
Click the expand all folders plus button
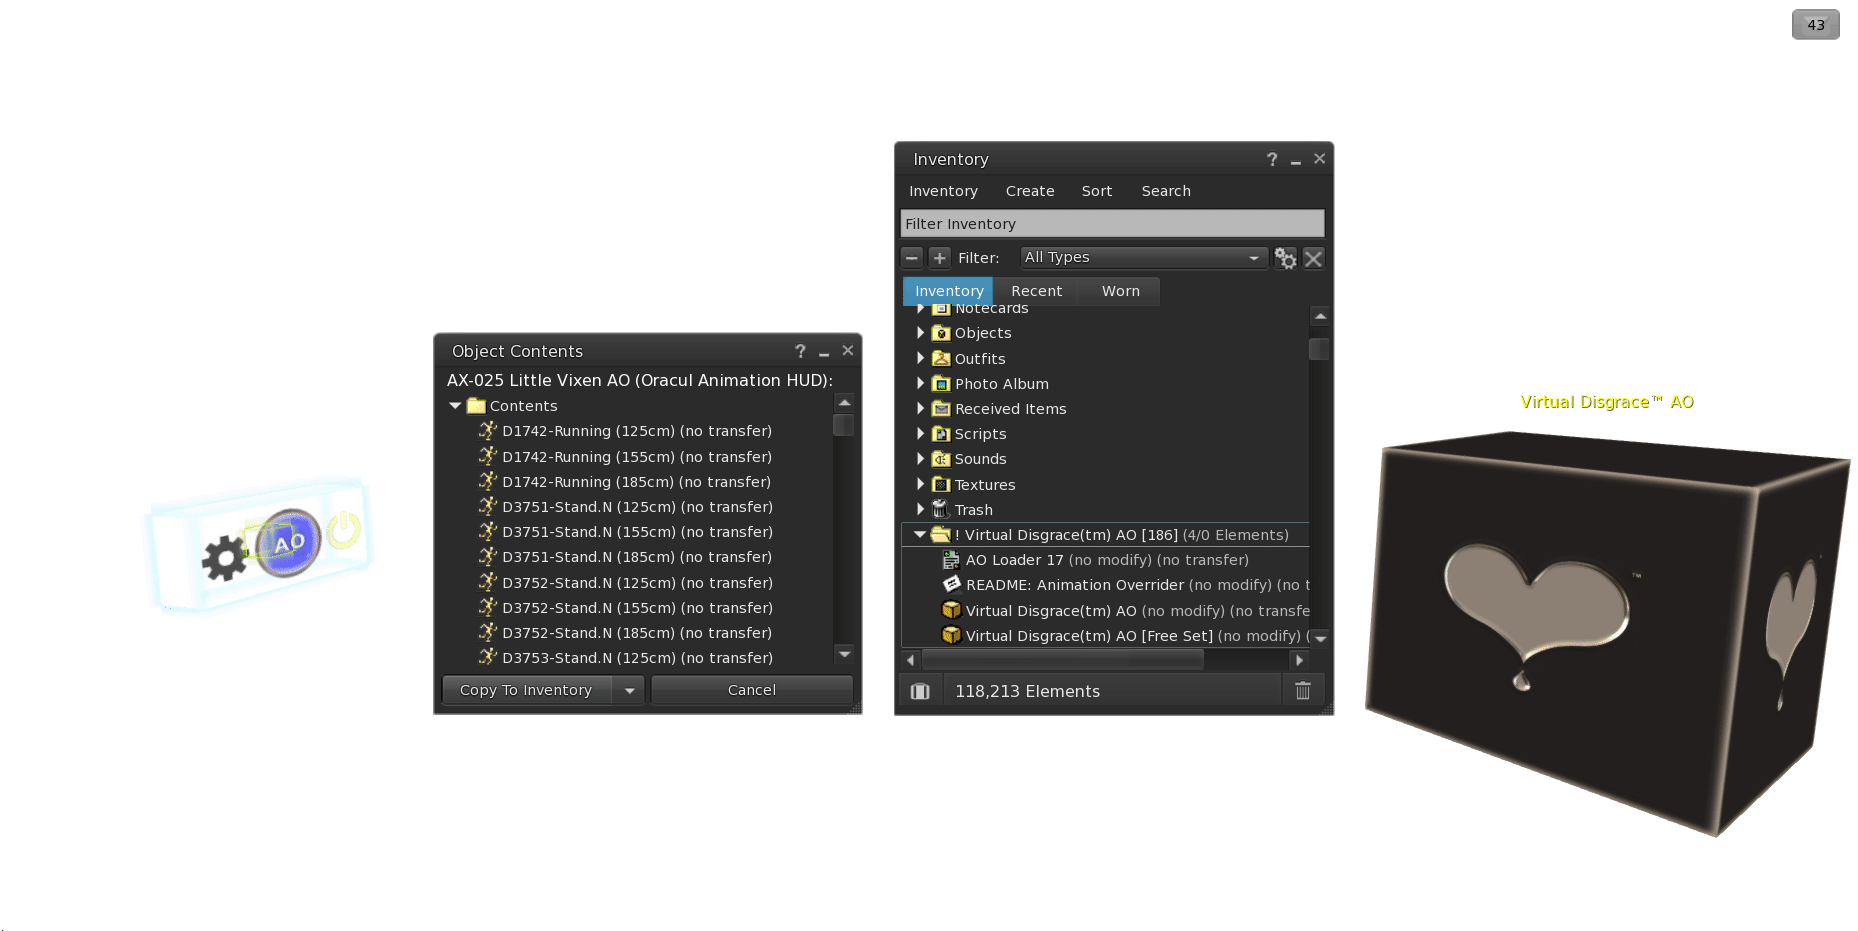click(x=939, y=258)
